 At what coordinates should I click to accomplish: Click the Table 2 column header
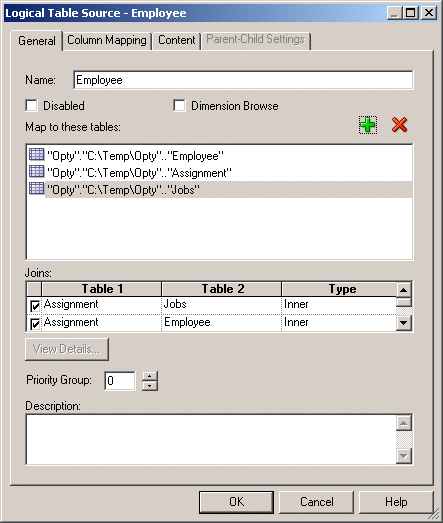click(x=222, y=289)
